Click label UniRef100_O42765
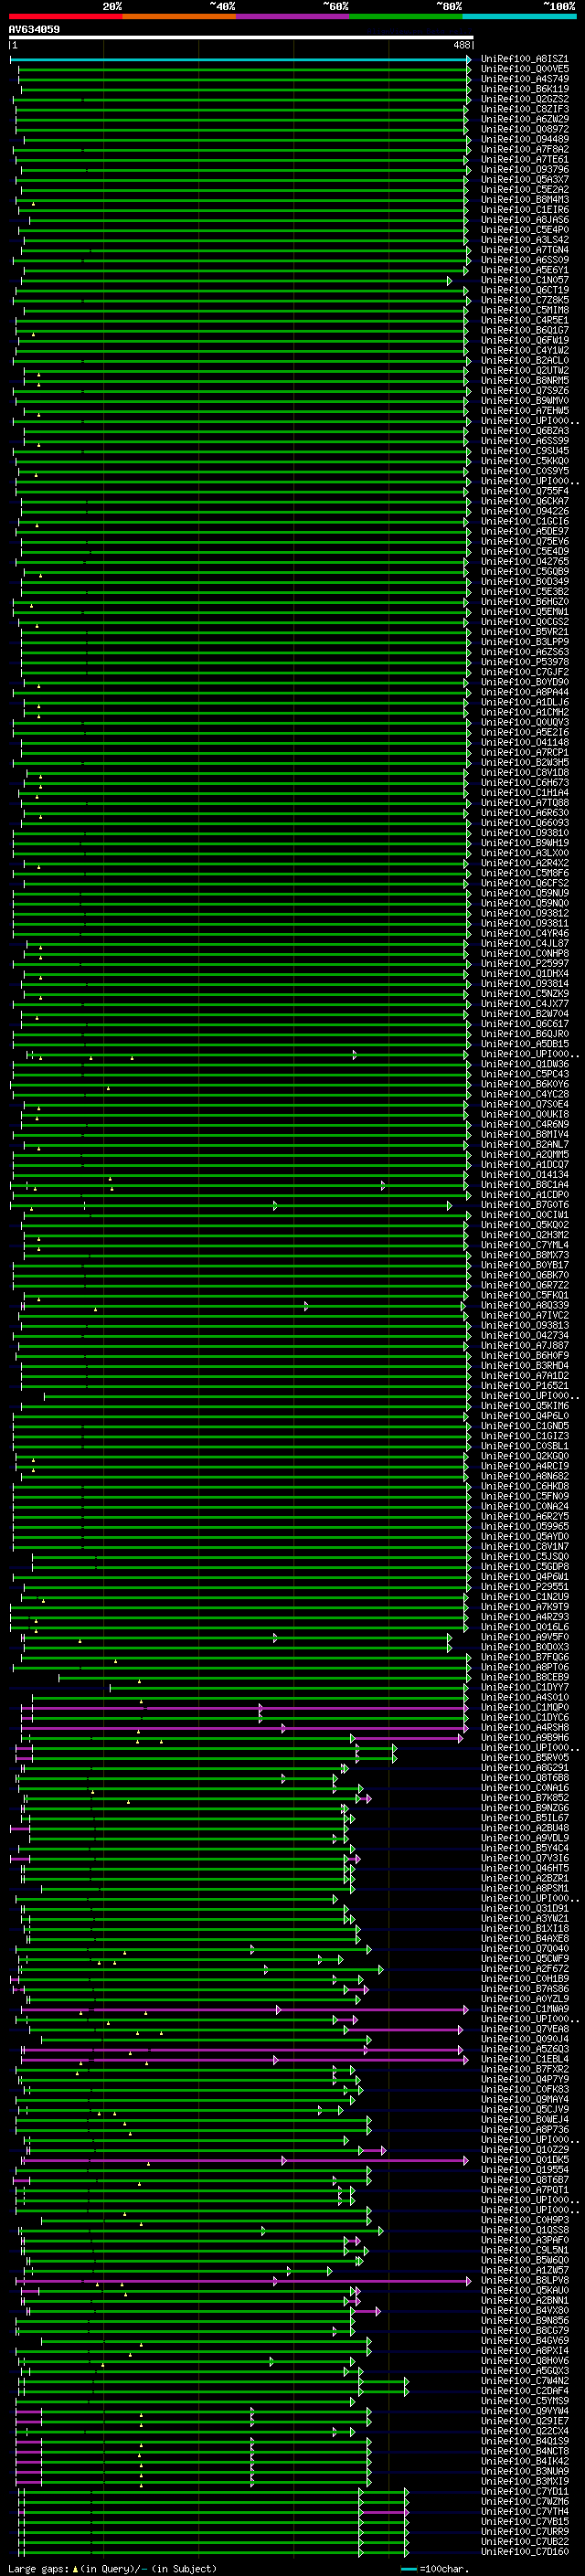Screen dimensions: 585x2576 coord(525,561)
